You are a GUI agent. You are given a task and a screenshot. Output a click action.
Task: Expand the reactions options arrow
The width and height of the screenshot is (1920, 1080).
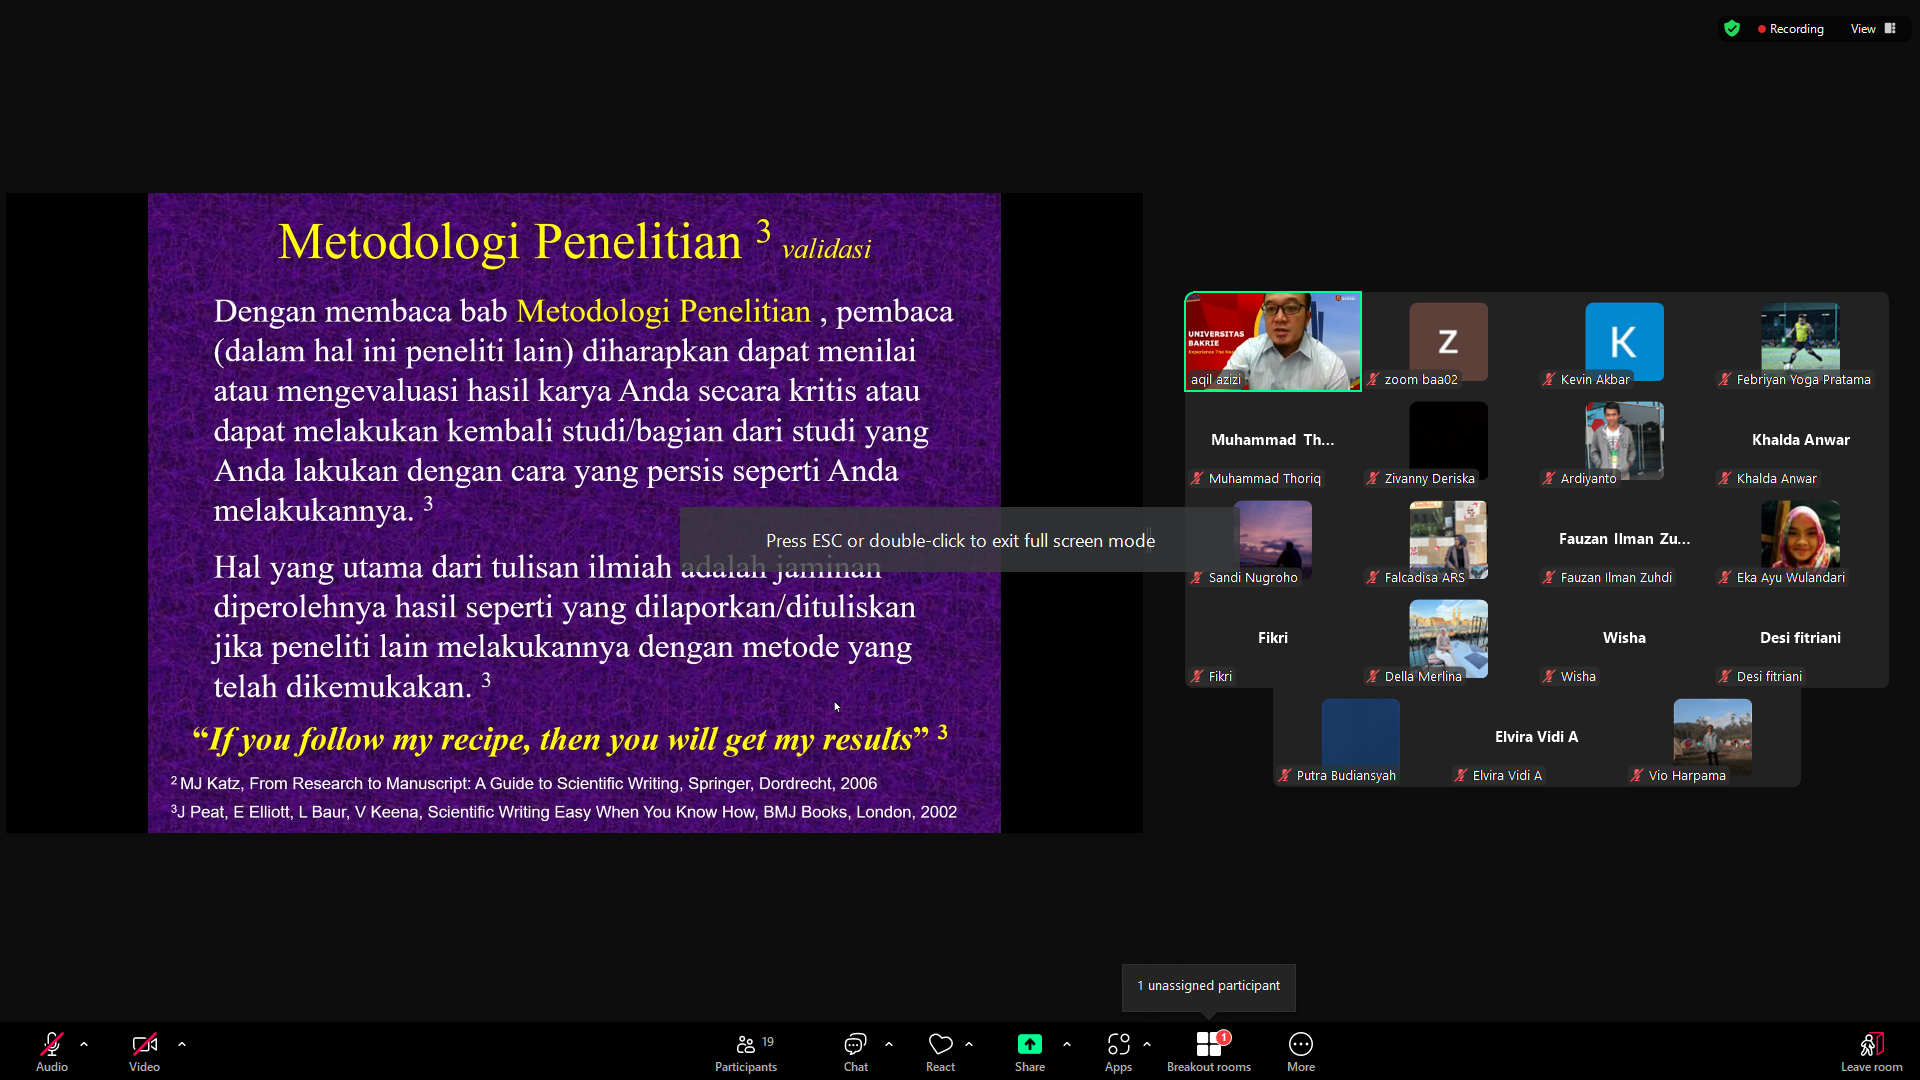tap(969, 1044)
